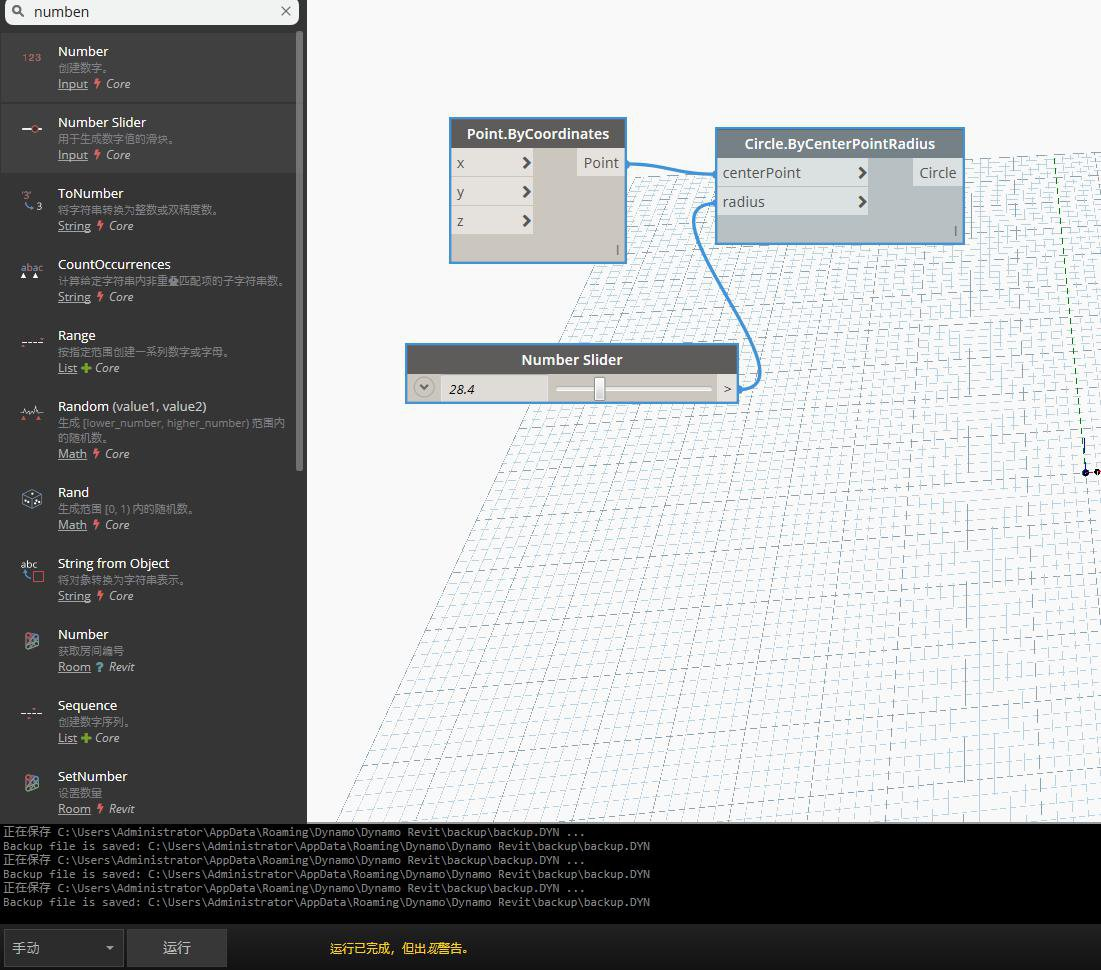Click the SetNumber Revit icon
Screen dimensions: 1101x970
tap(32, 783)
